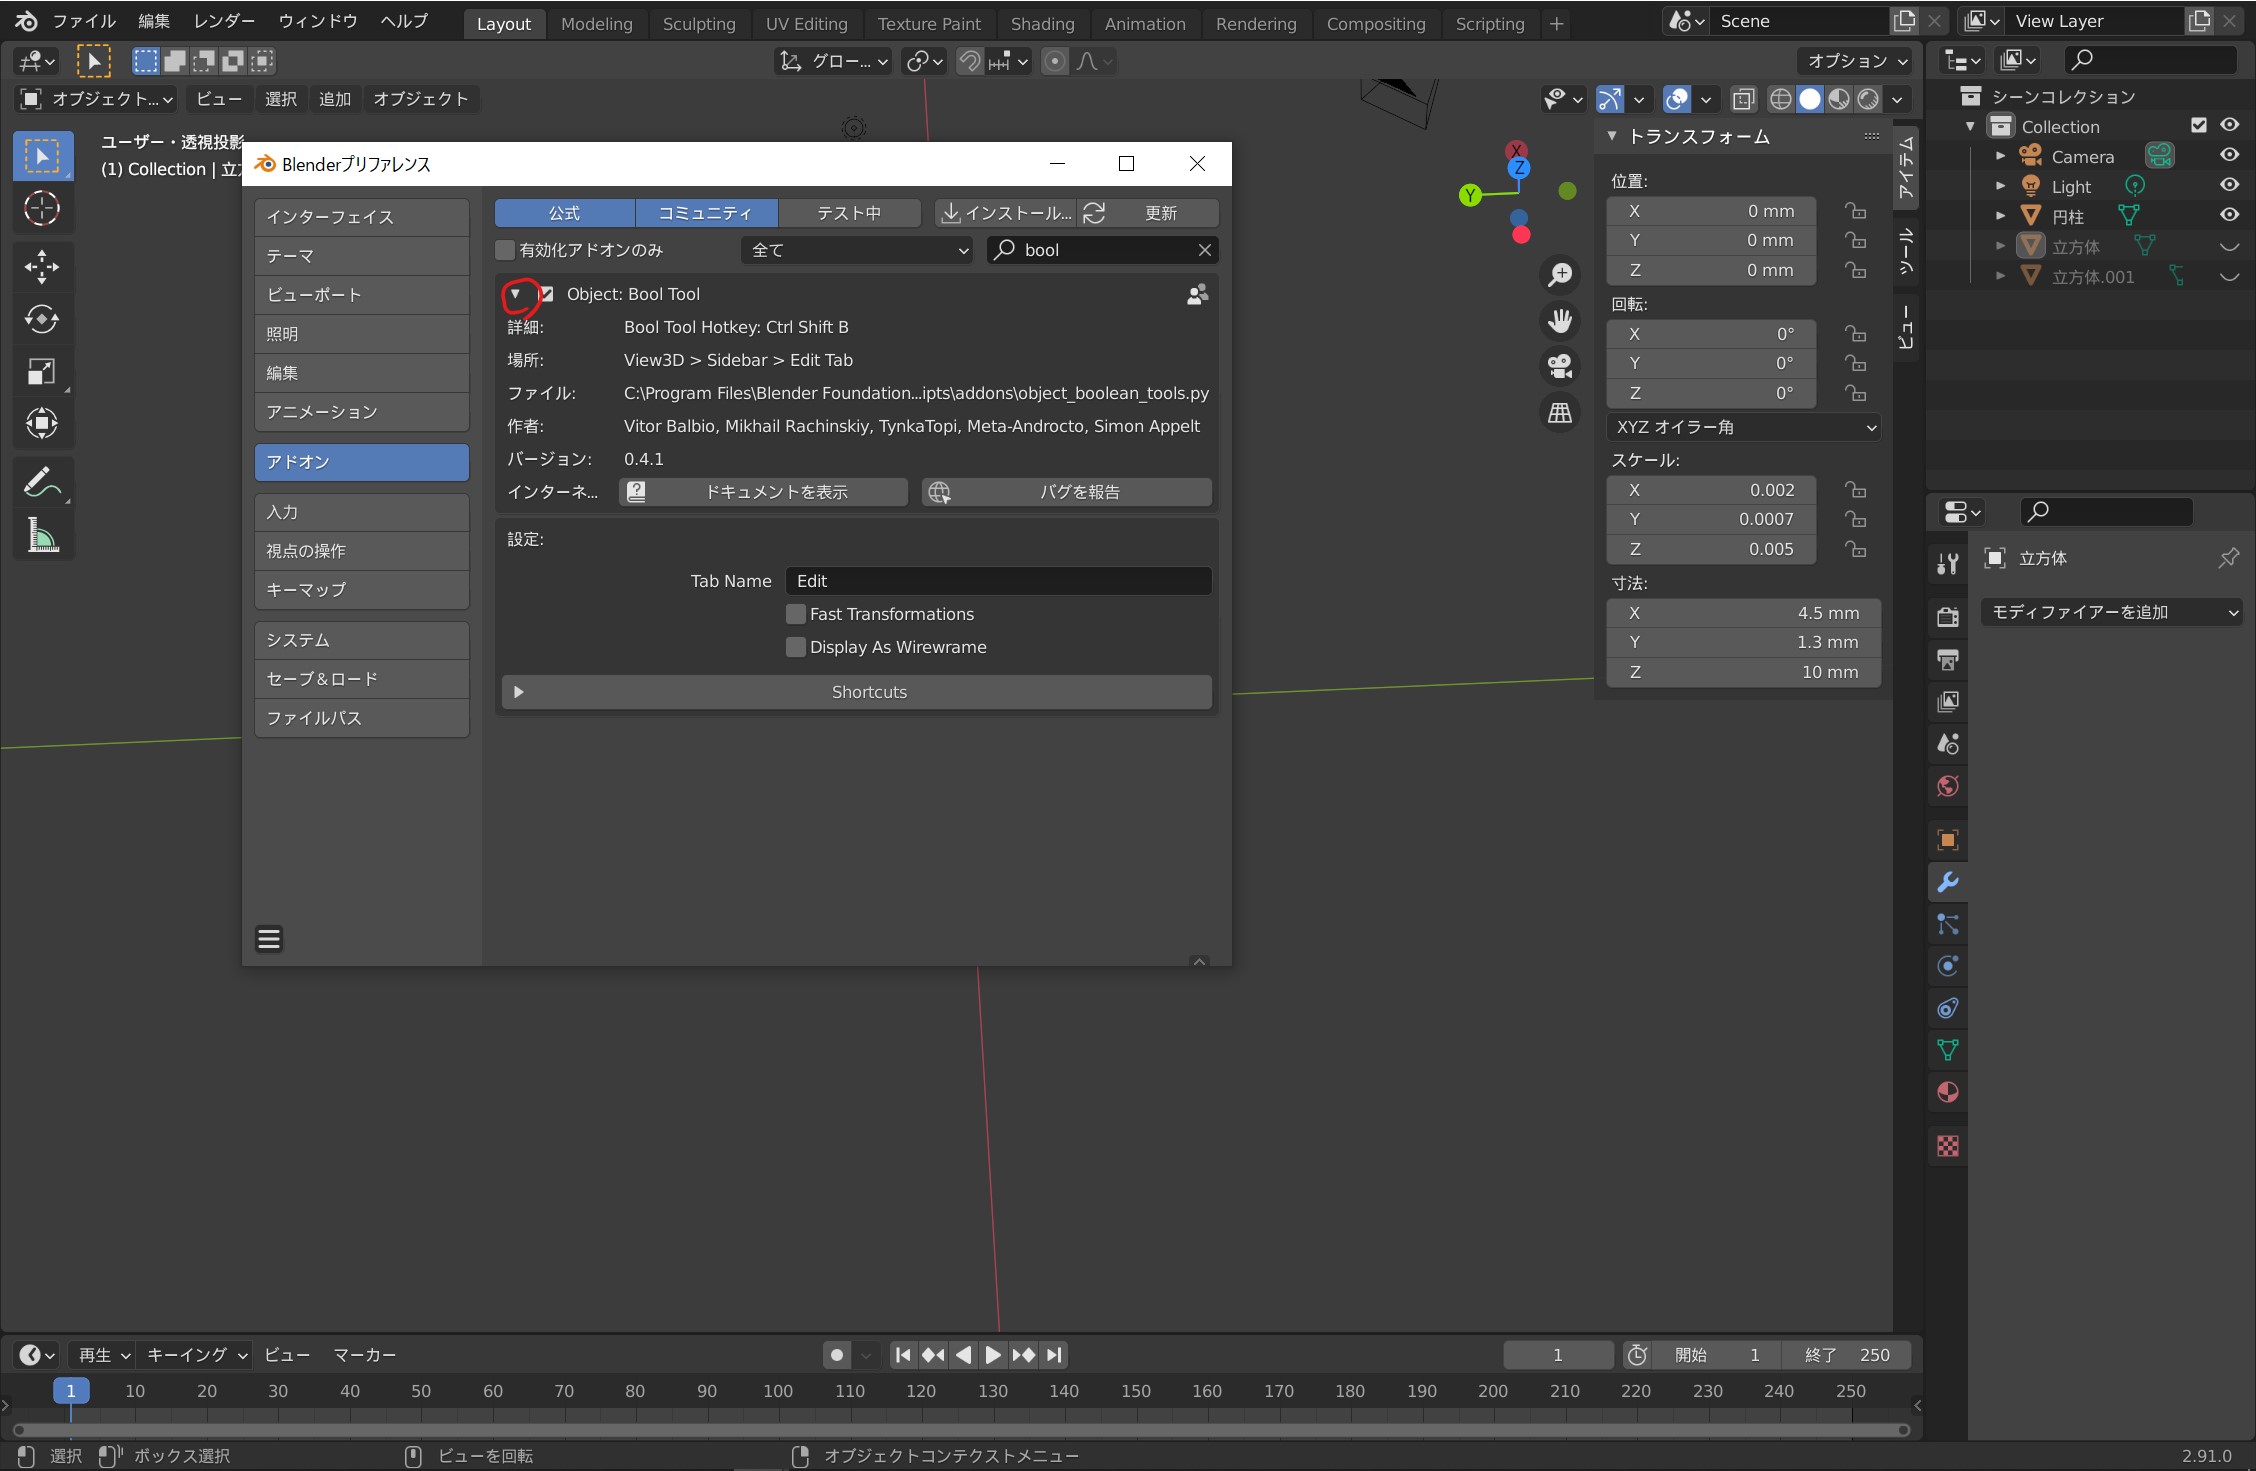Open the Material properties tab icon
This screenshot has height=1471, width=2256.
point(1948,1092)
